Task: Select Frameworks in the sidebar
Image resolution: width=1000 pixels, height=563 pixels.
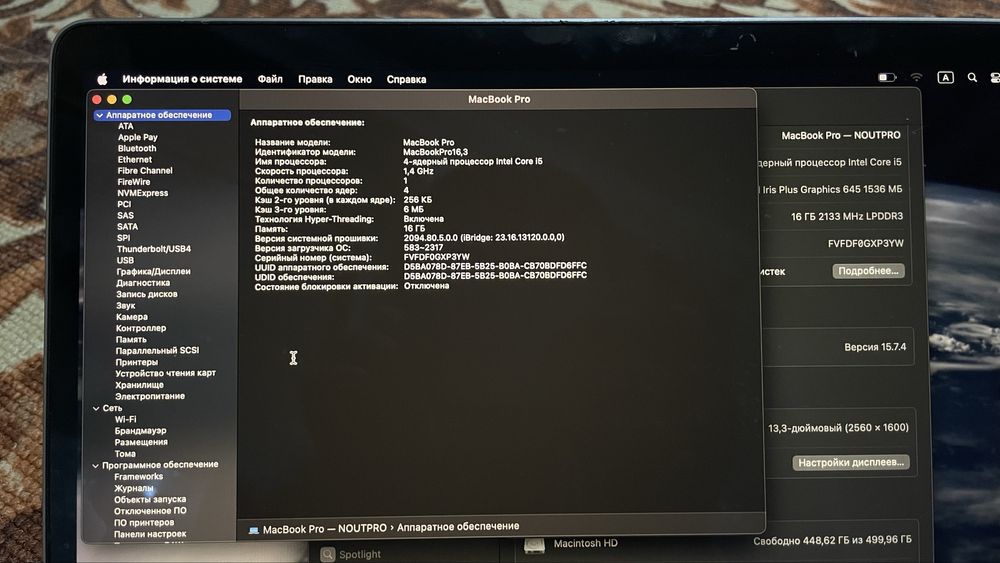Action: click(138, 477)
